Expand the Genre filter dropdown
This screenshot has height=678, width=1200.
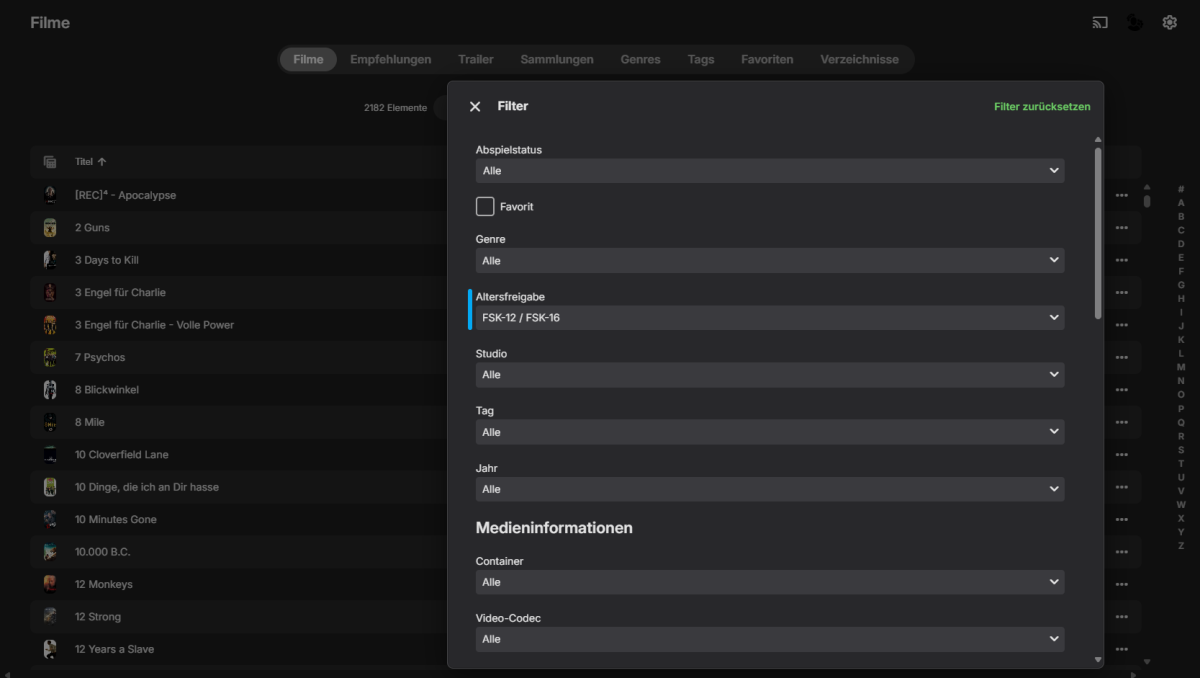(769, 261)
